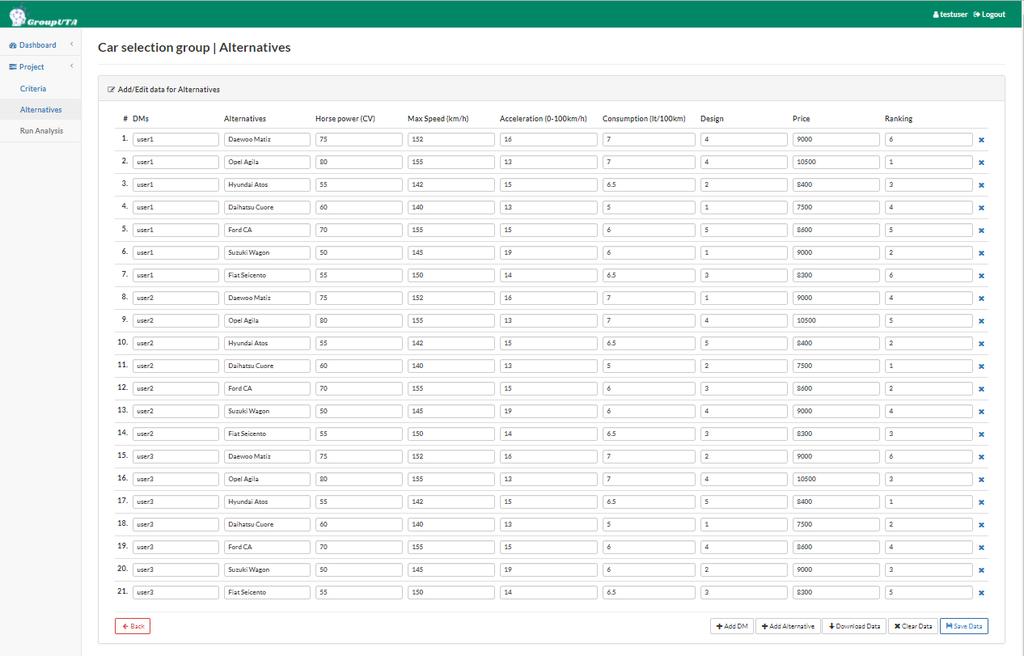Image resolution: width=1024 pixels, height=656 pixels.
Task: Open Dashboard in the sidebar
Action: pos(33,45)
